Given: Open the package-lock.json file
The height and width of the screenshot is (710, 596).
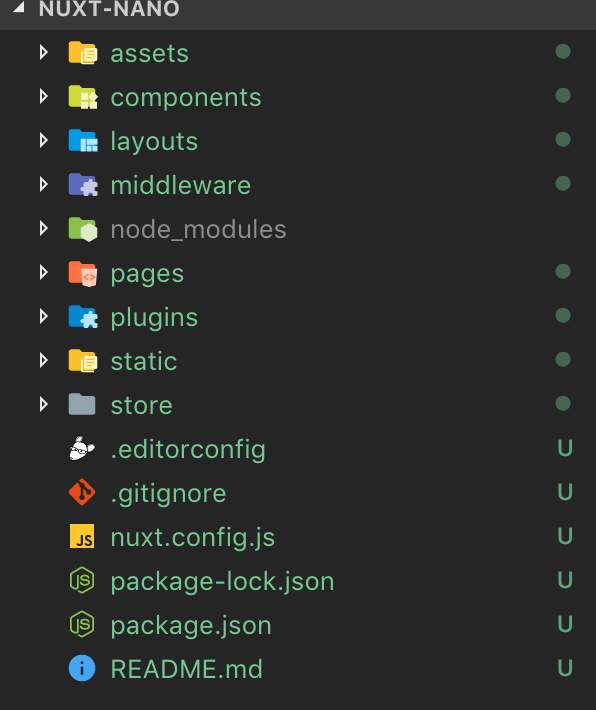Looking at the screenshot, I should [x=298, y=580].
